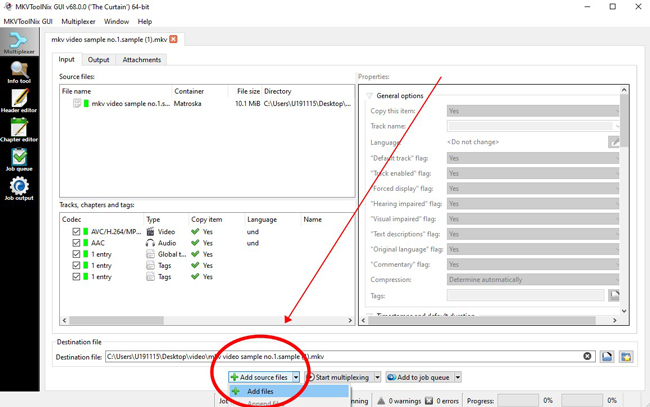Edit the Language property with pencil icon
The image size is (650, 407).
point(614,142)
